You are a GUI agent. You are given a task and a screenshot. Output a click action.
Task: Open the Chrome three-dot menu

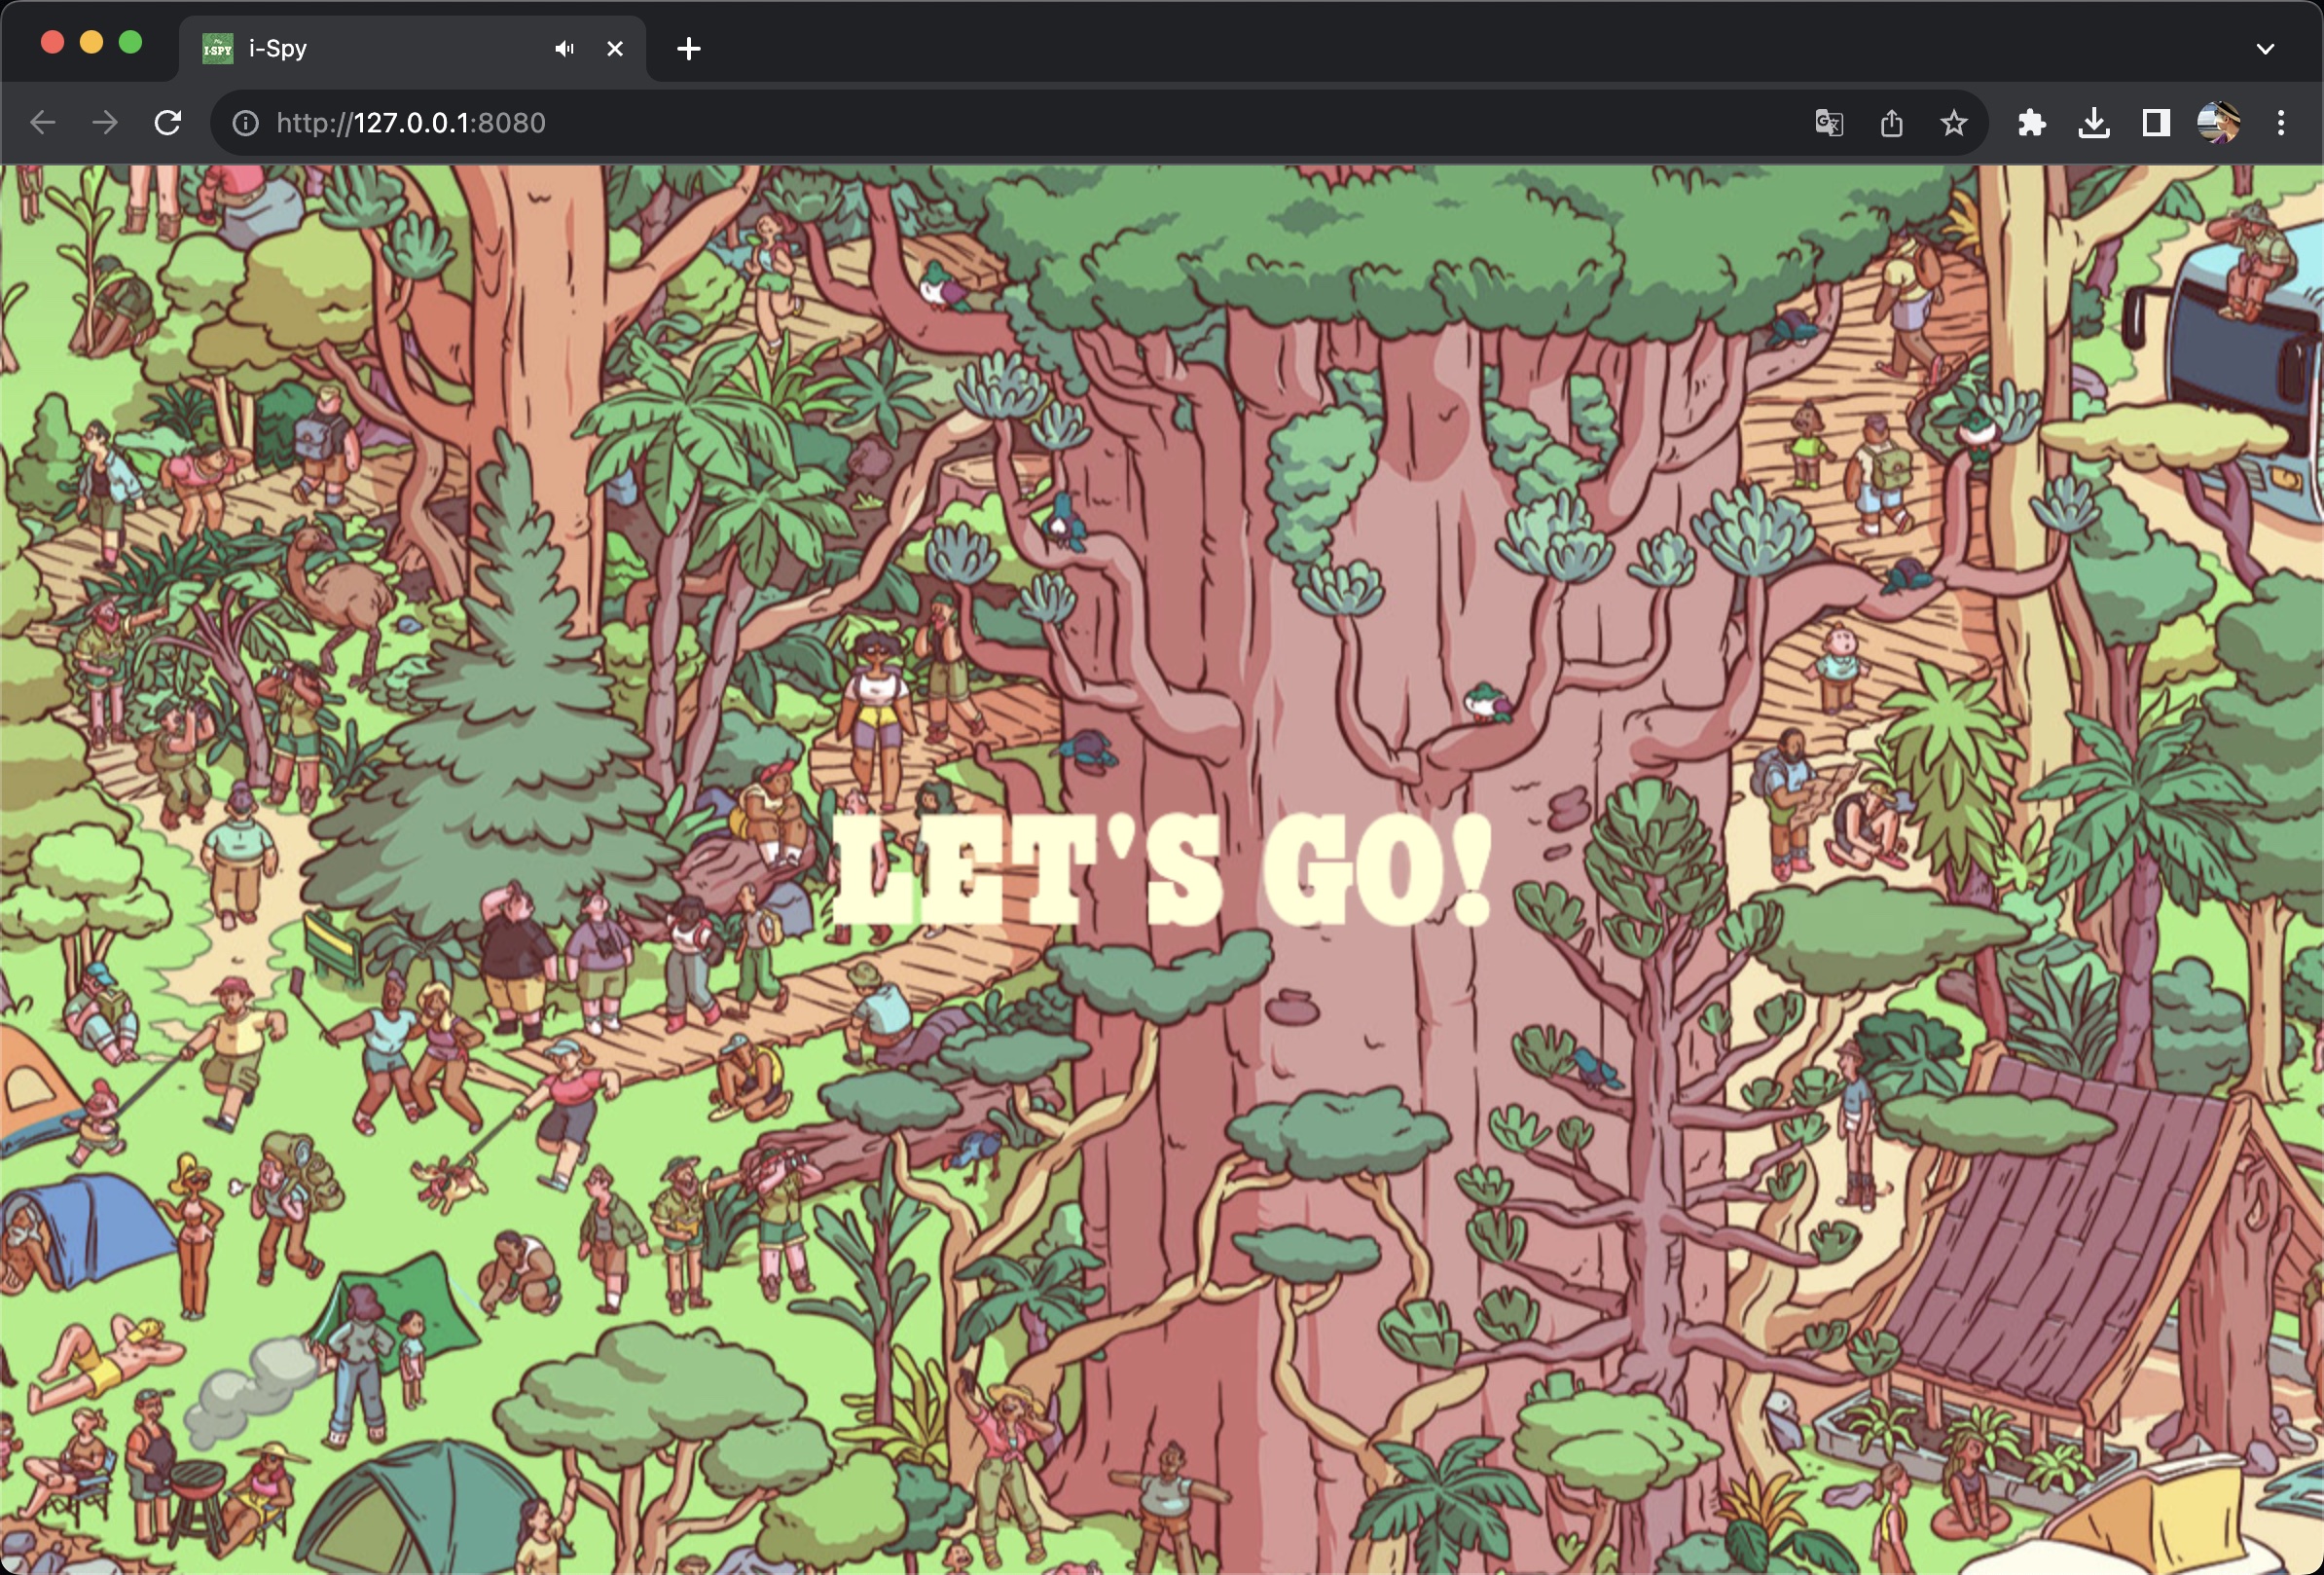(x=2280, y=123)
